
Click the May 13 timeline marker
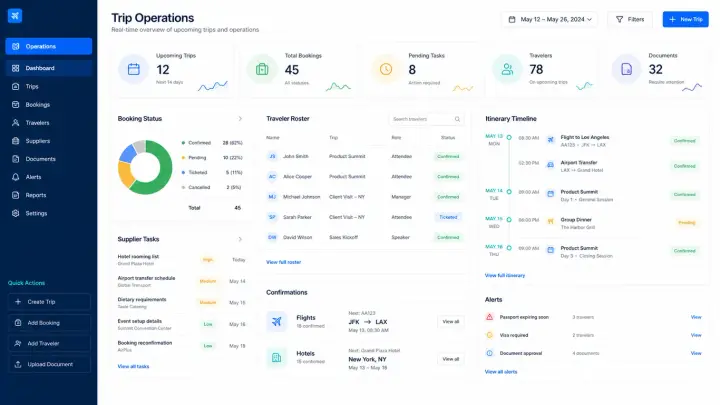[x=509, y=137]
